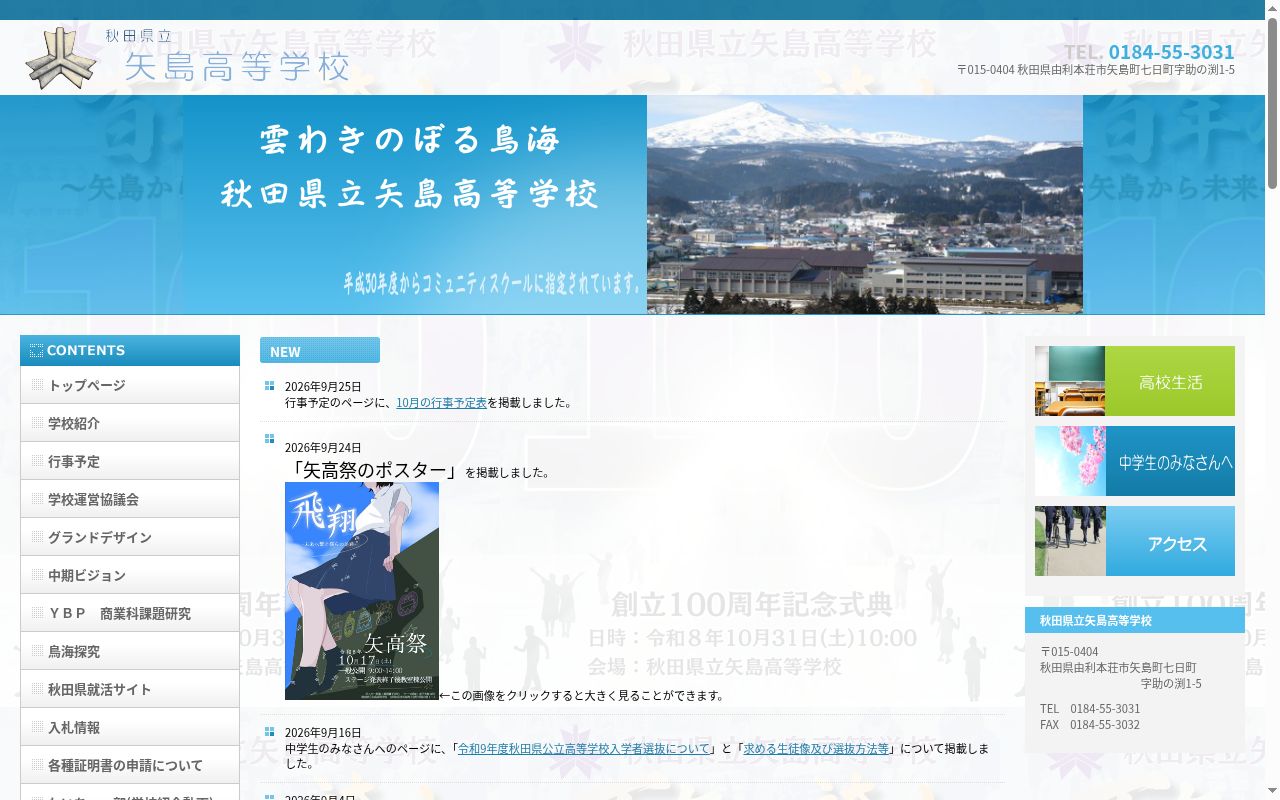Click the 矢島高等学校 site title
Image resolution: width=1280 pixels, height=800 pixels.
[x=237, y=66]
